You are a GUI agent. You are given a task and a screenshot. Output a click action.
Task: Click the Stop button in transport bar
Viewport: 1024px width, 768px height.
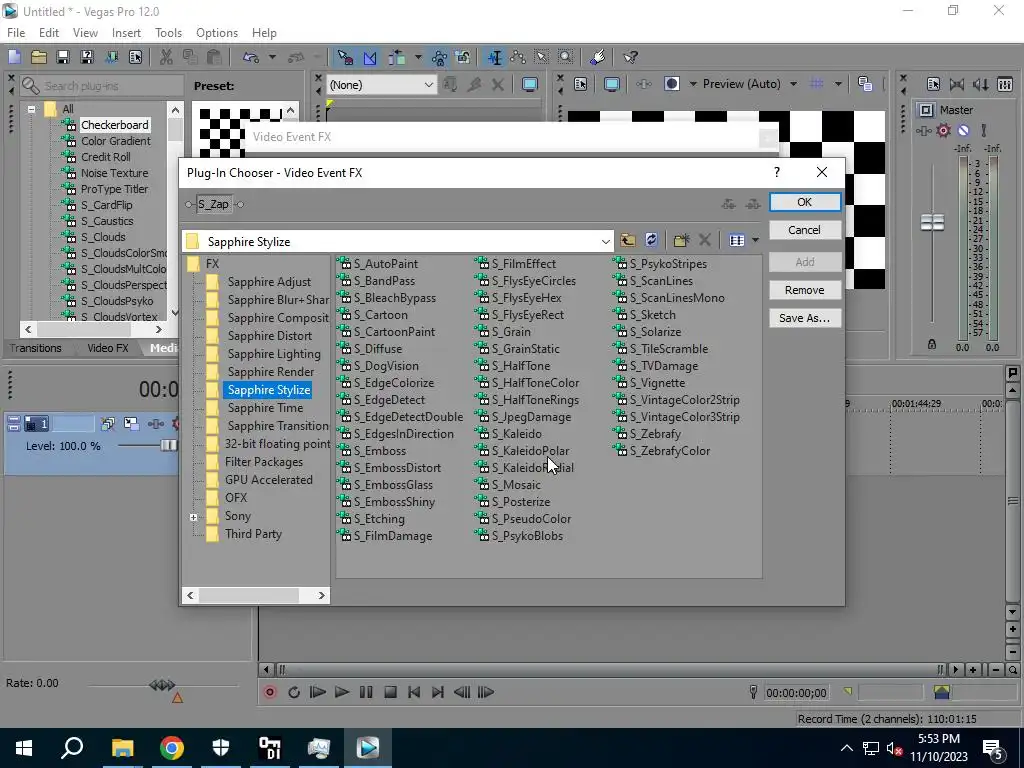(x=390, y=692)
